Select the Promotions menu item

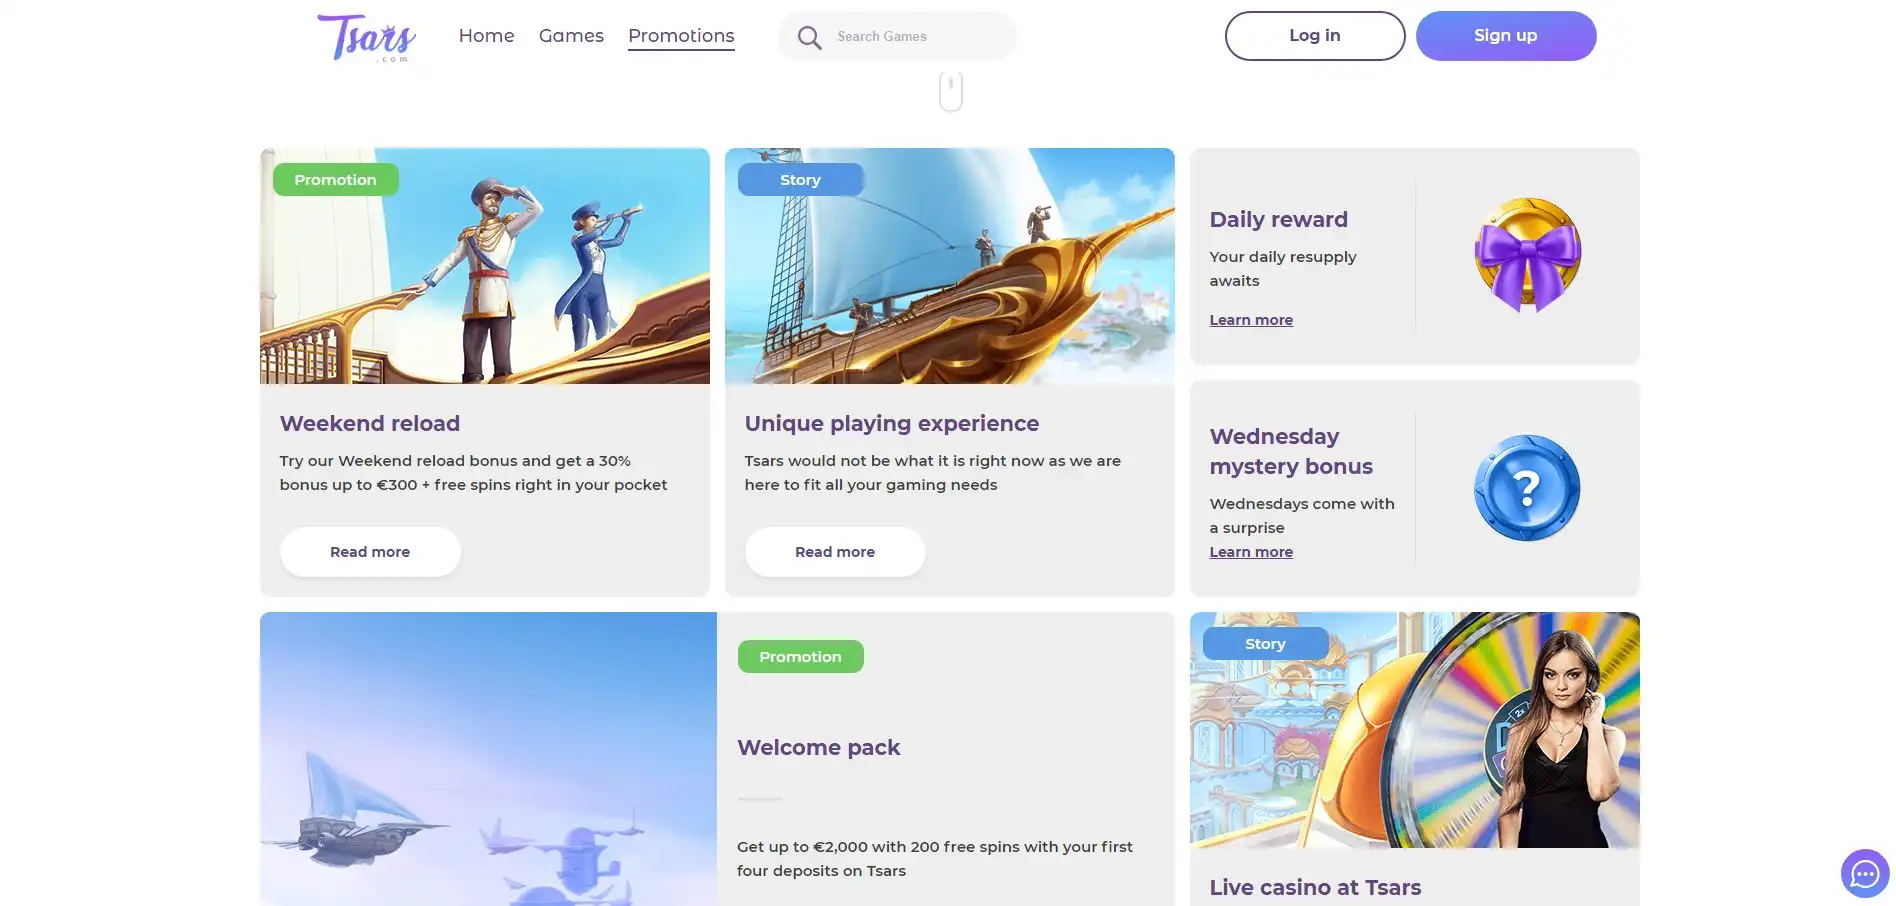tap(681, 36)
